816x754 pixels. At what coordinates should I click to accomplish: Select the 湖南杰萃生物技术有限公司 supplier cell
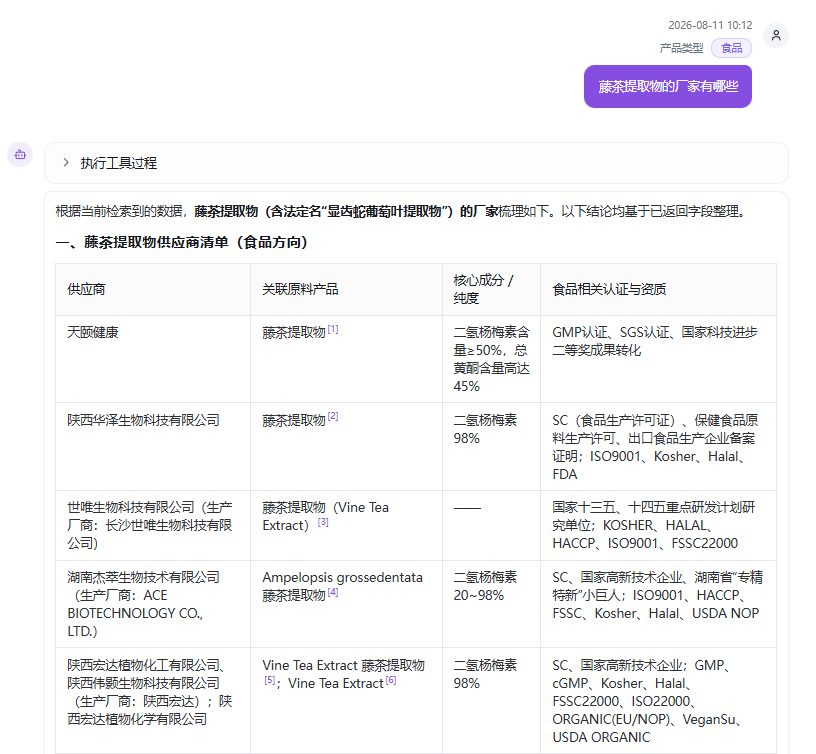[x=153, y=604]
